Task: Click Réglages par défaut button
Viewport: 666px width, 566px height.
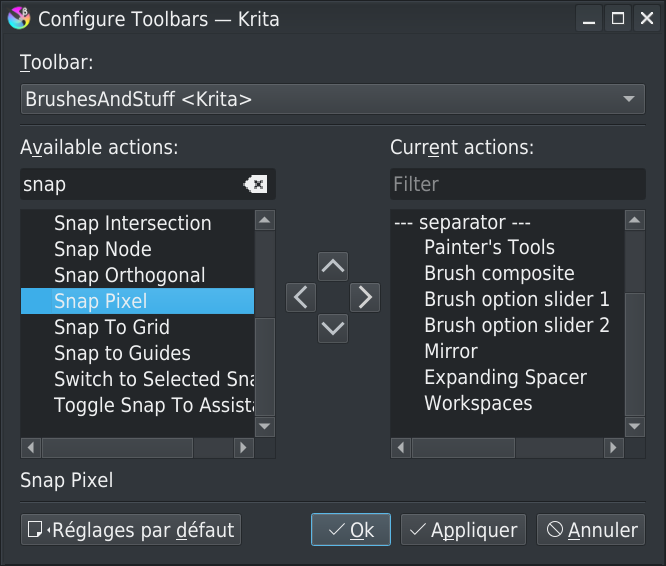Action: (x=131, y=530)
